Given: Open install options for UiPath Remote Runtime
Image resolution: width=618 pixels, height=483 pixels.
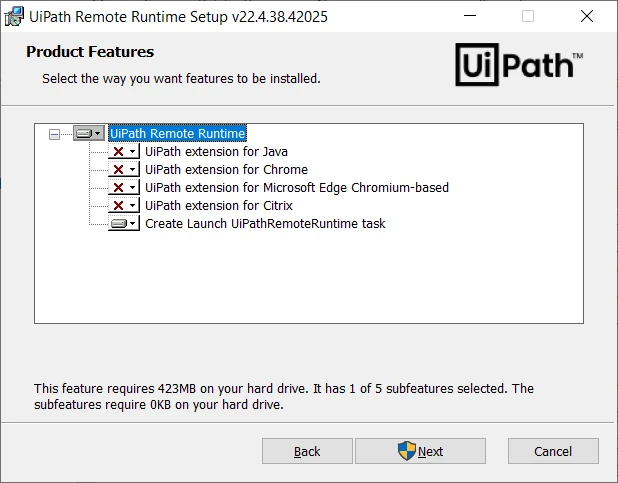Looking at the screenshot, I should [x=89, y=134].
